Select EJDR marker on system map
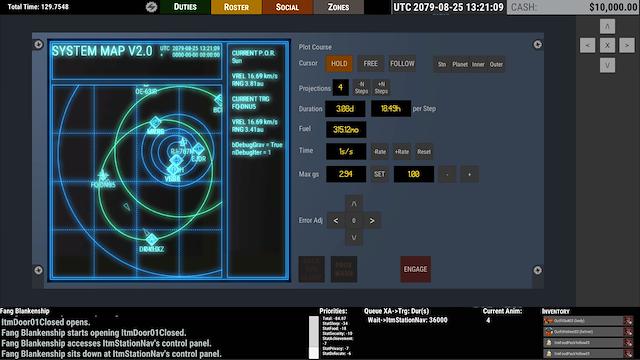640x360 pixels. tap(198, 149)
